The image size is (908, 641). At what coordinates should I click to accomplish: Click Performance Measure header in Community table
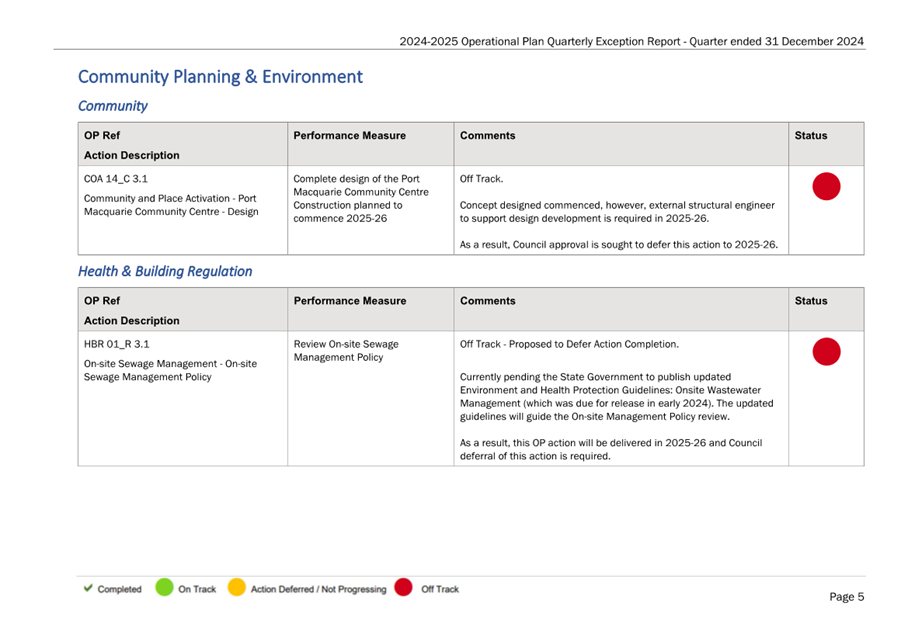coord(350,135)
